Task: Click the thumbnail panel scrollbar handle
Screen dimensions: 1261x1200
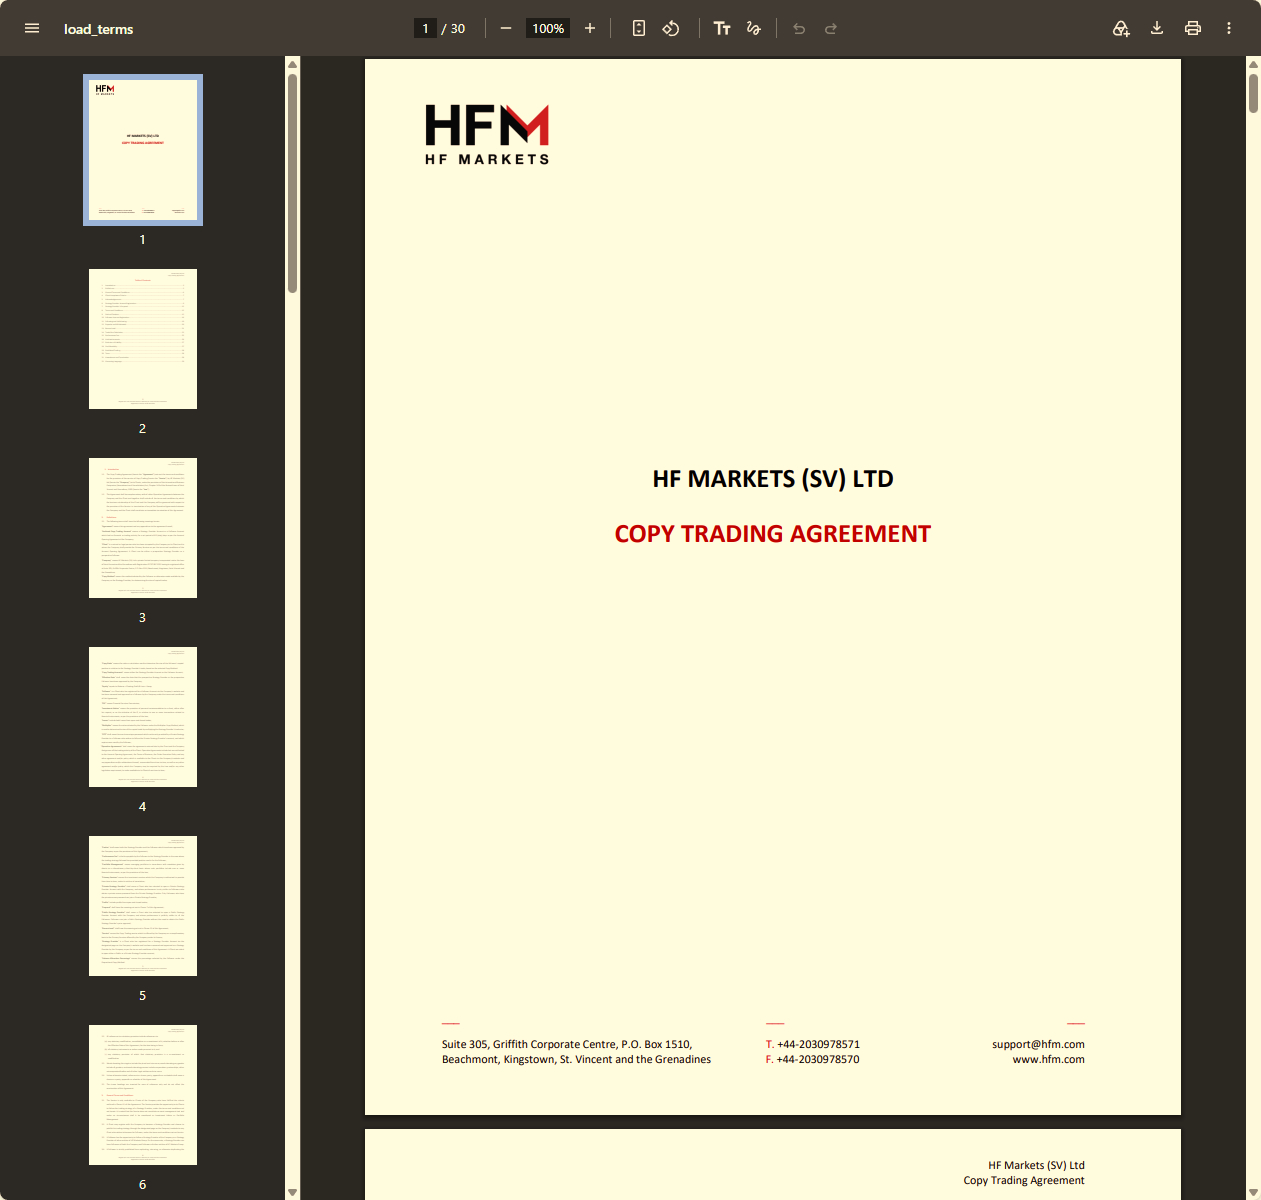Action: point(292,183)
